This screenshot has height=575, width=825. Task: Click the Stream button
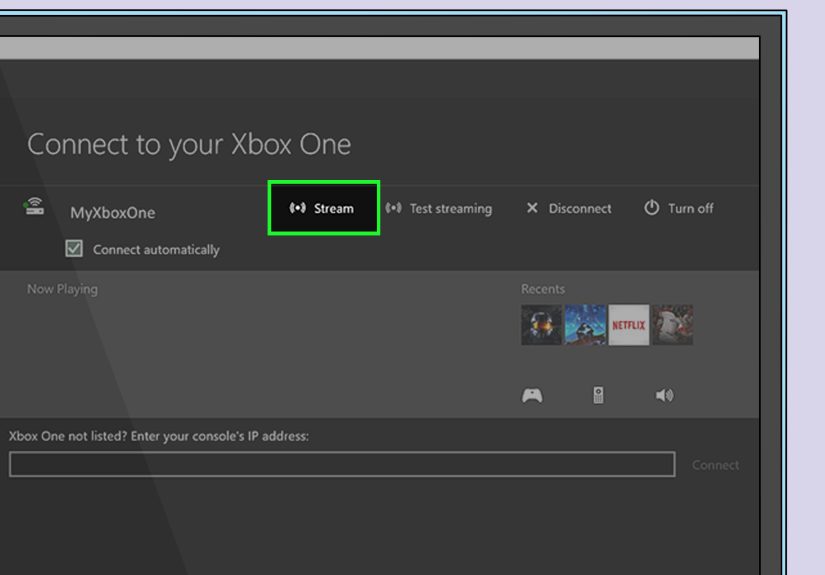[324, 208]
